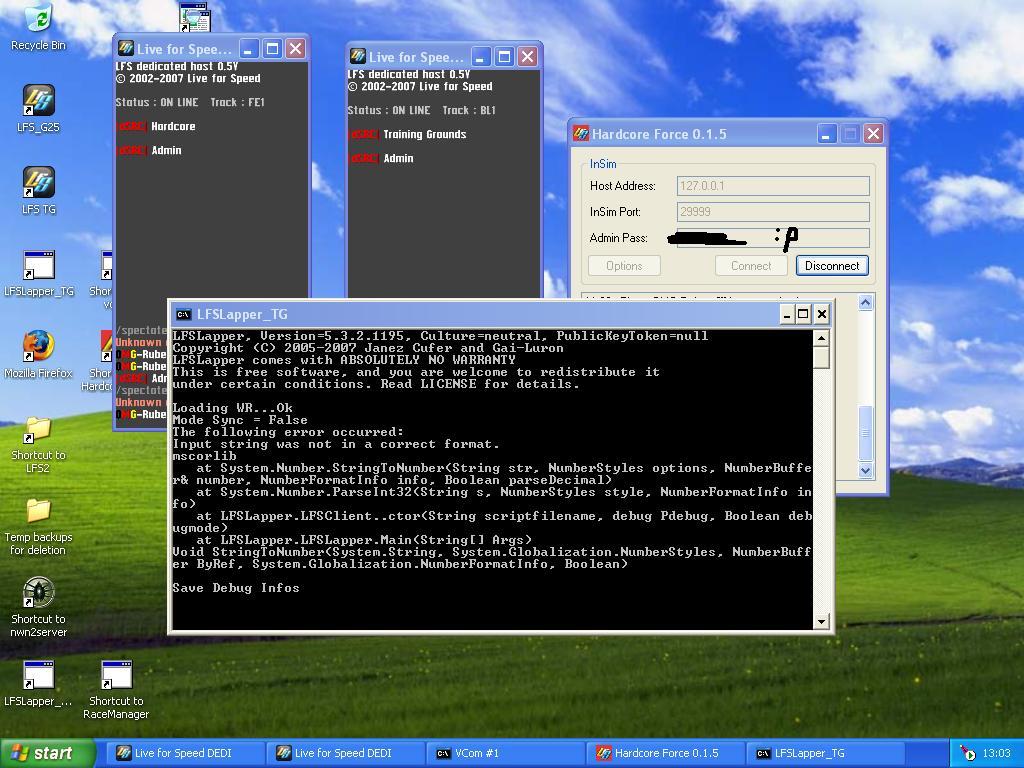The image size is (1024, 768).
Task: Click the console scrollbar down arrow
Action: [822, 621]
